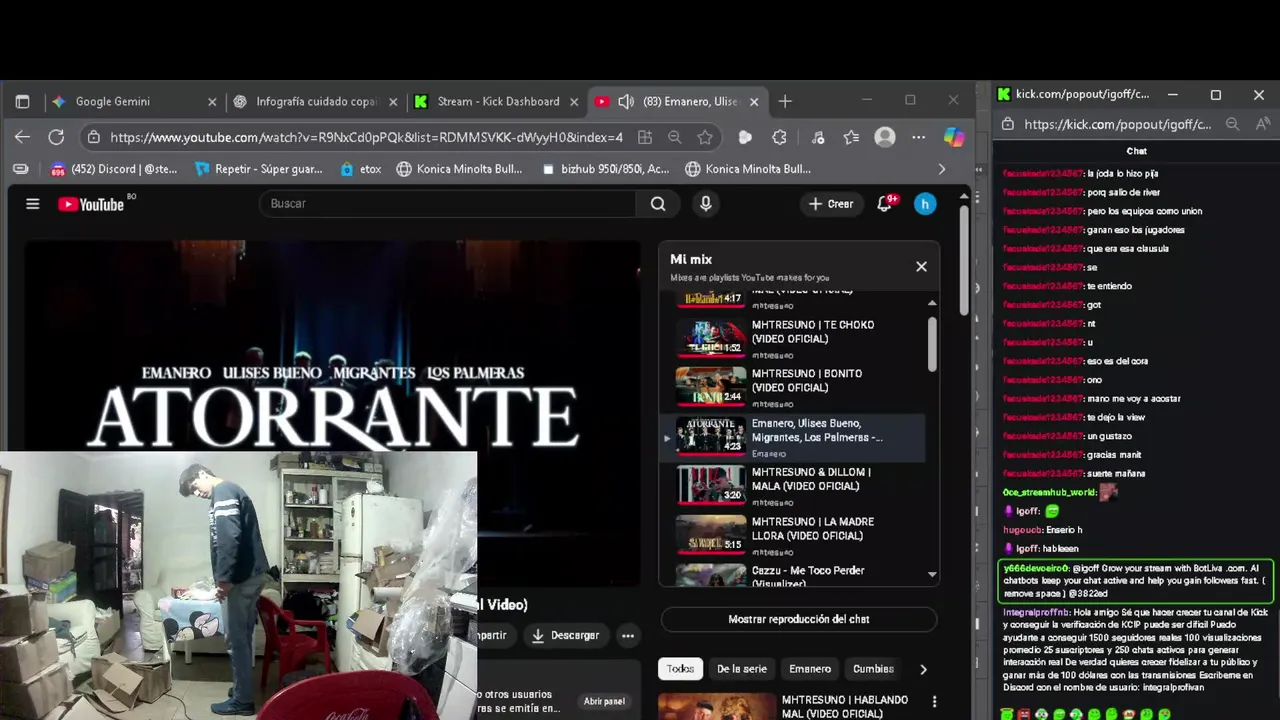This screenshot has width=1280, height=720.
Task: Add this page to favorites star
Action: coord(705,137)
